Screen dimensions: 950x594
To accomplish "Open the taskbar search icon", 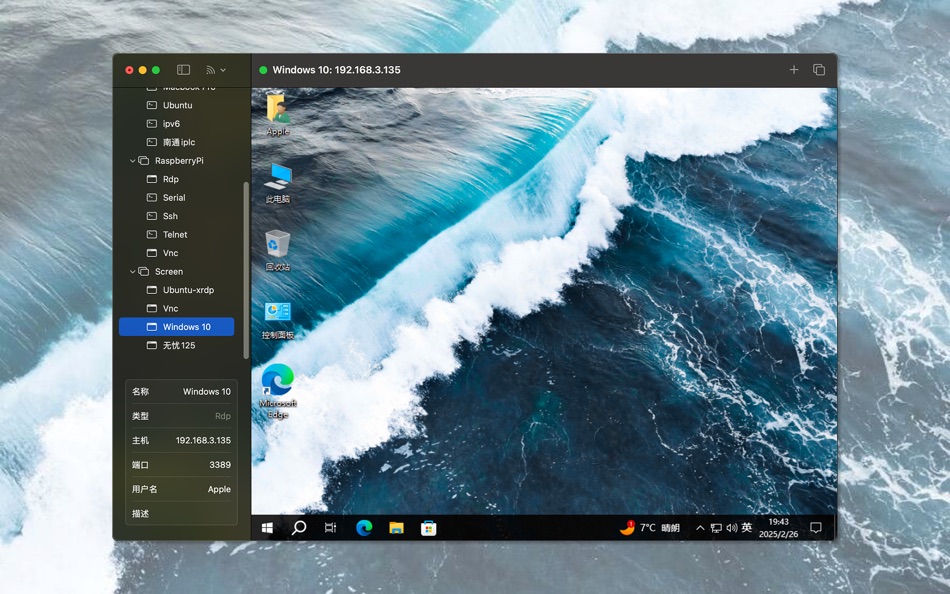I will tap(299, 528).
